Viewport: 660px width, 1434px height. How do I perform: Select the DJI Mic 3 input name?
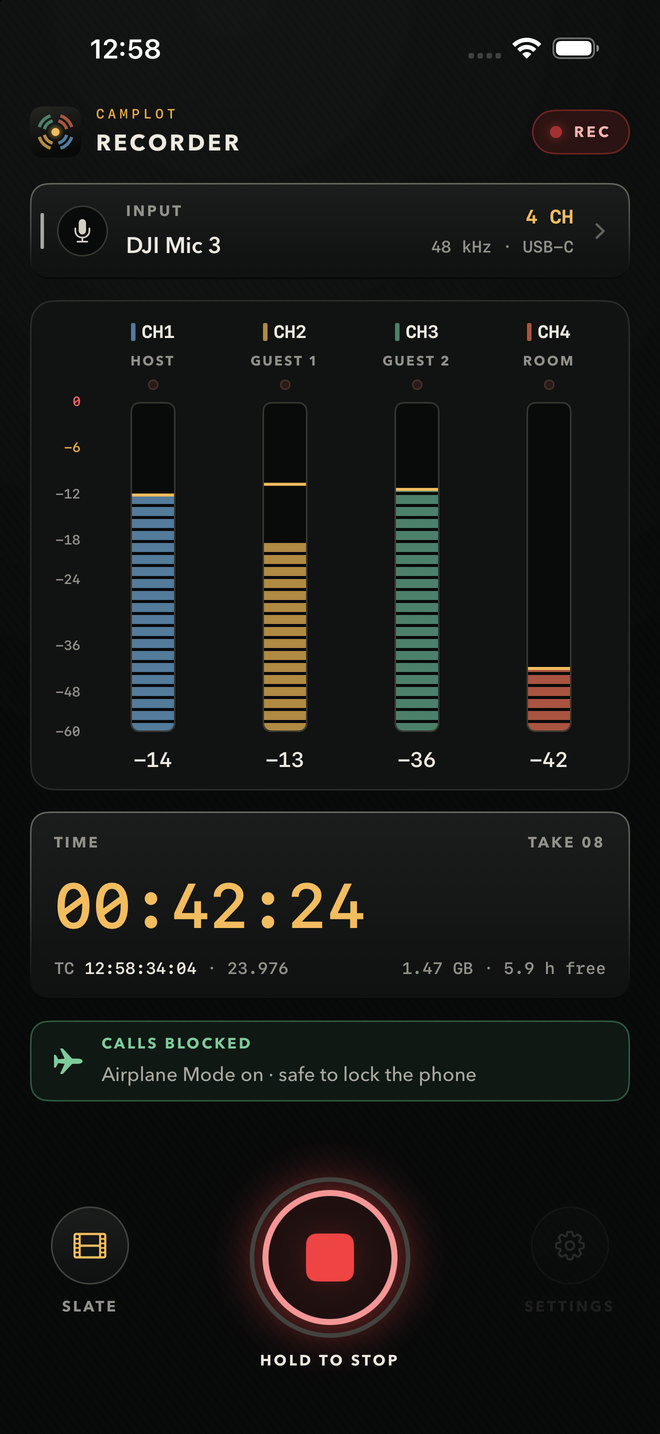point(173,245)
